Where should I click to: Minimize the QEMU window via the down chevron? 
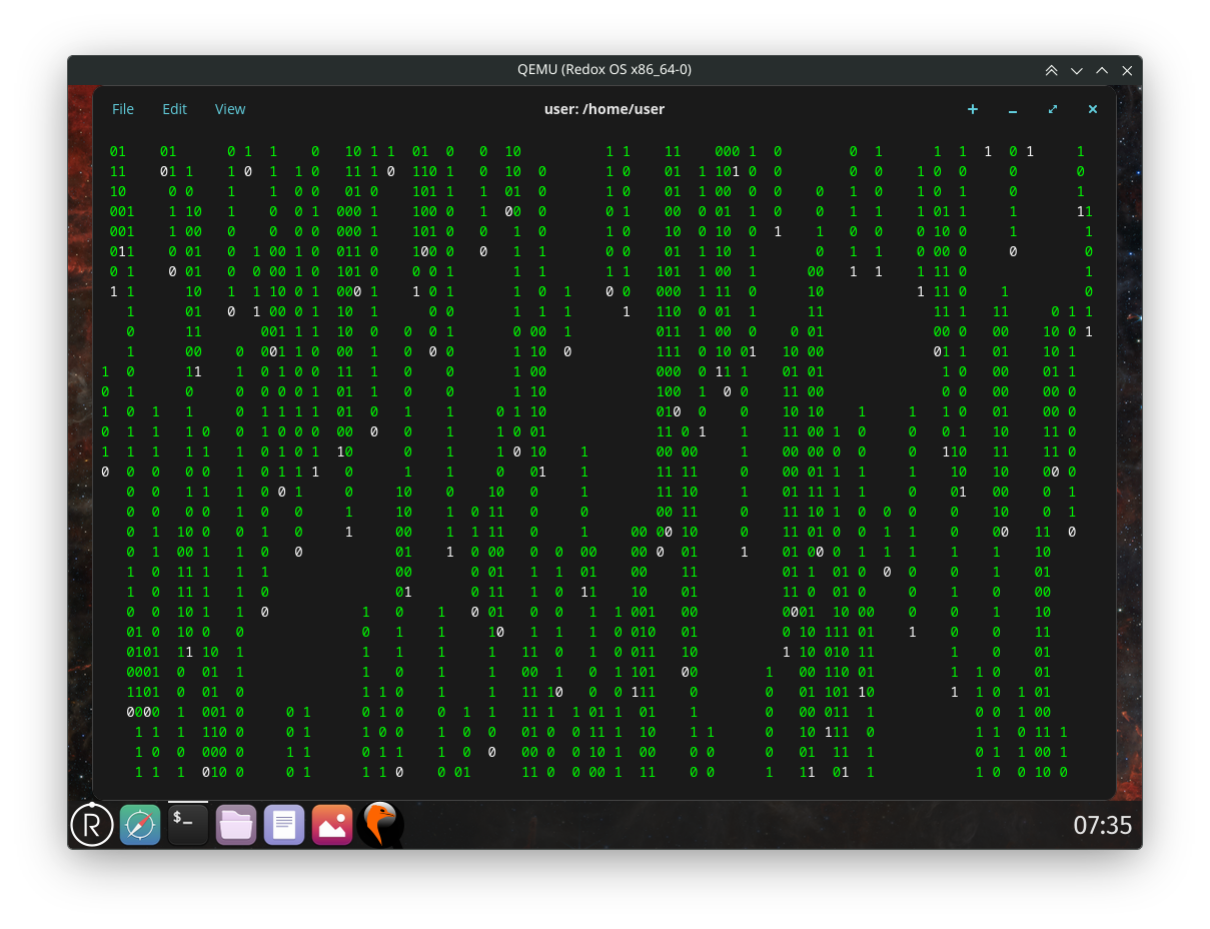(1077, 70)
